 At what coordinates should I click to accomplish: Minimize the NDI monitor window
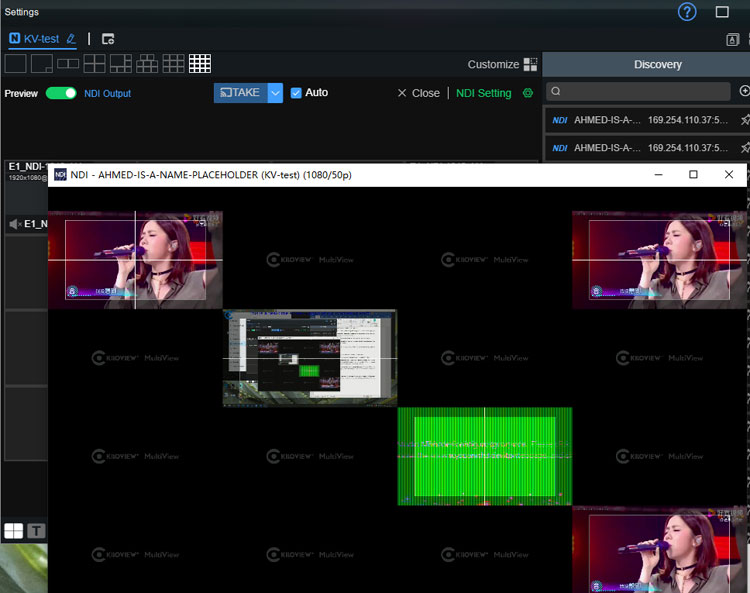(x=659, y=175)
